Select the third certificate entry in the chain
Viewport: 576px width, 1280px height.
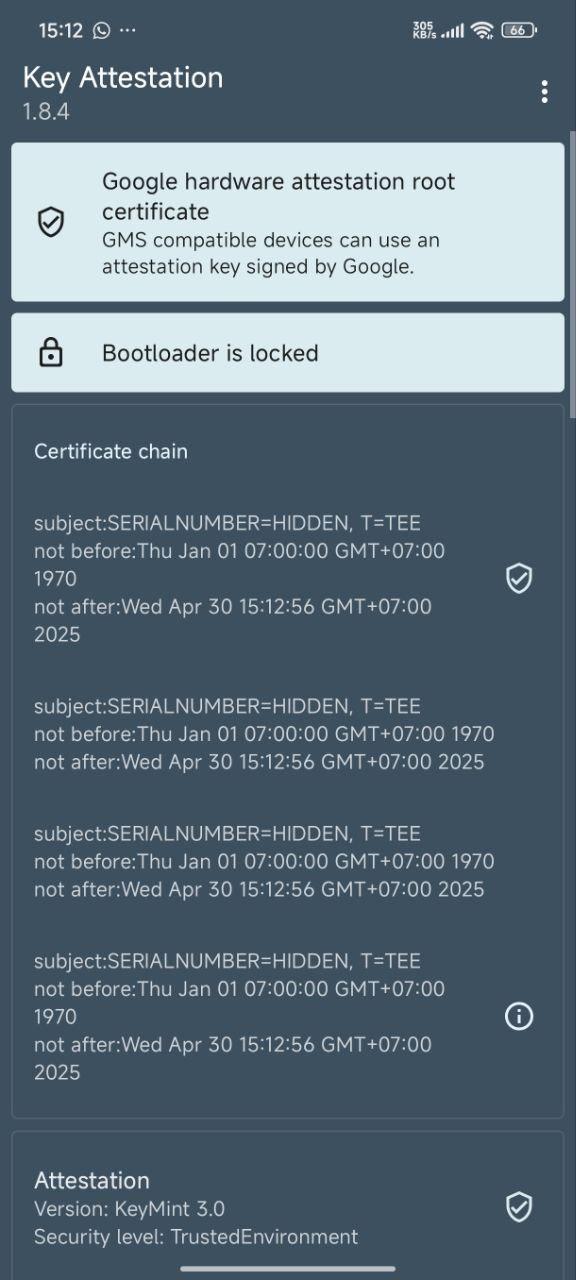coord(288,861)
